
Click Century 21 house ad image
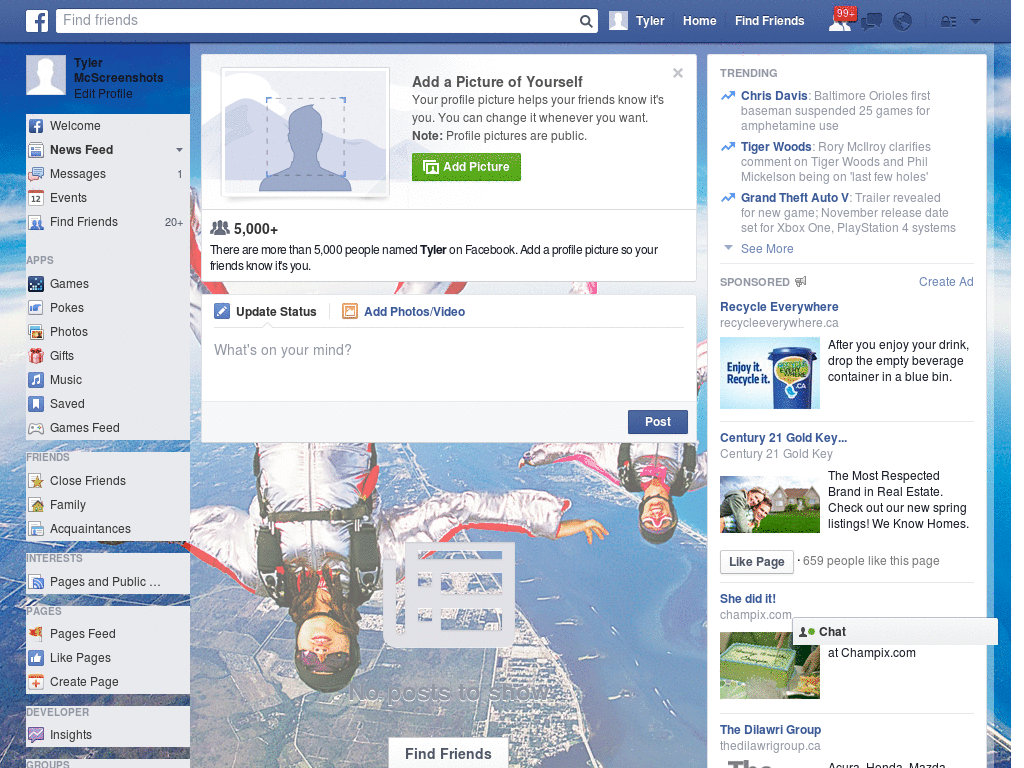[769, 504]
